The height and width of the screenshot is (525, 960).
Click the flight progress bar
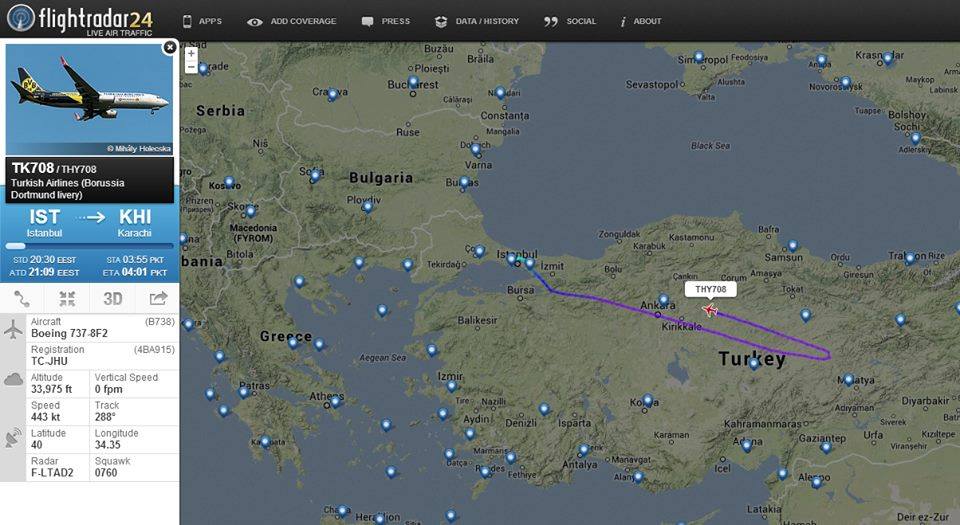(x=90, y=246)
